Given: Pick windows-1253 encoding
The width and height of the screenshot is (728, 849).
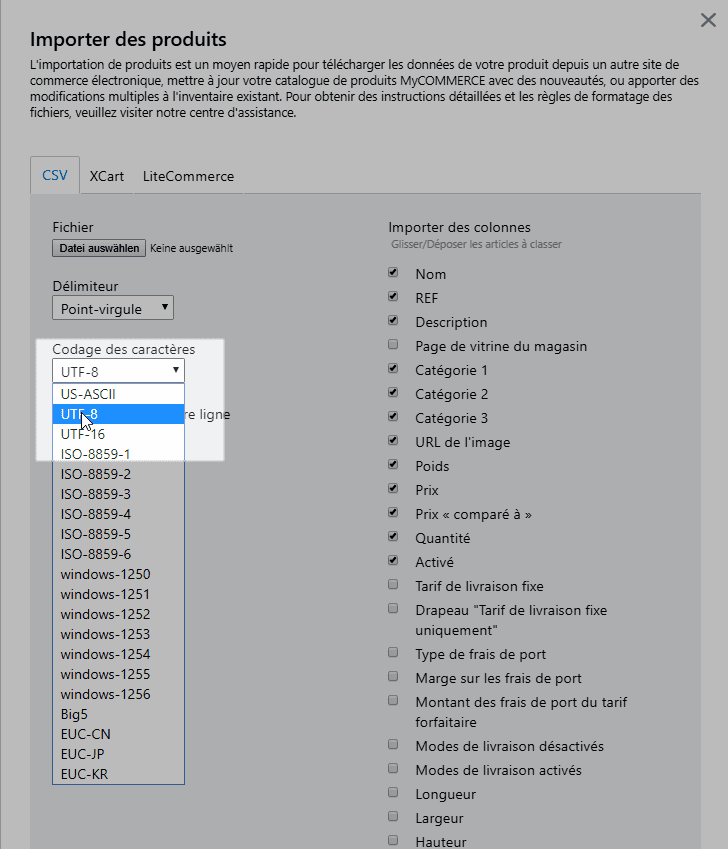Looking at the screenshot, I should 119,635.
